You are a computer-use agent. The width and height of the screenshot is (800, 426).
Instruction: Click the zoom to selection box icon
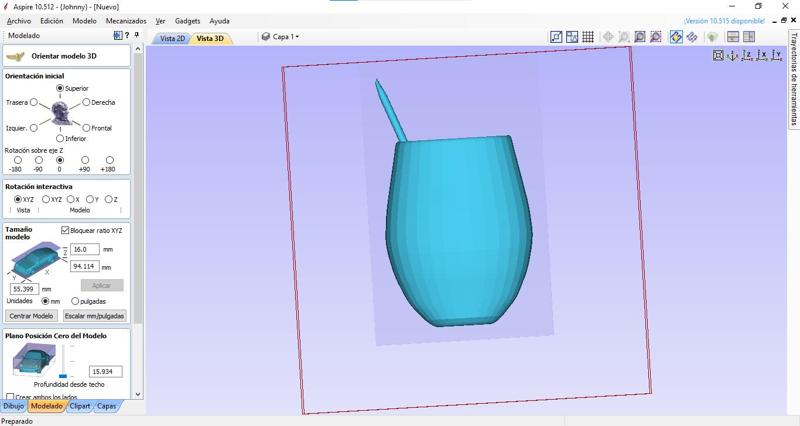point(656,37)
